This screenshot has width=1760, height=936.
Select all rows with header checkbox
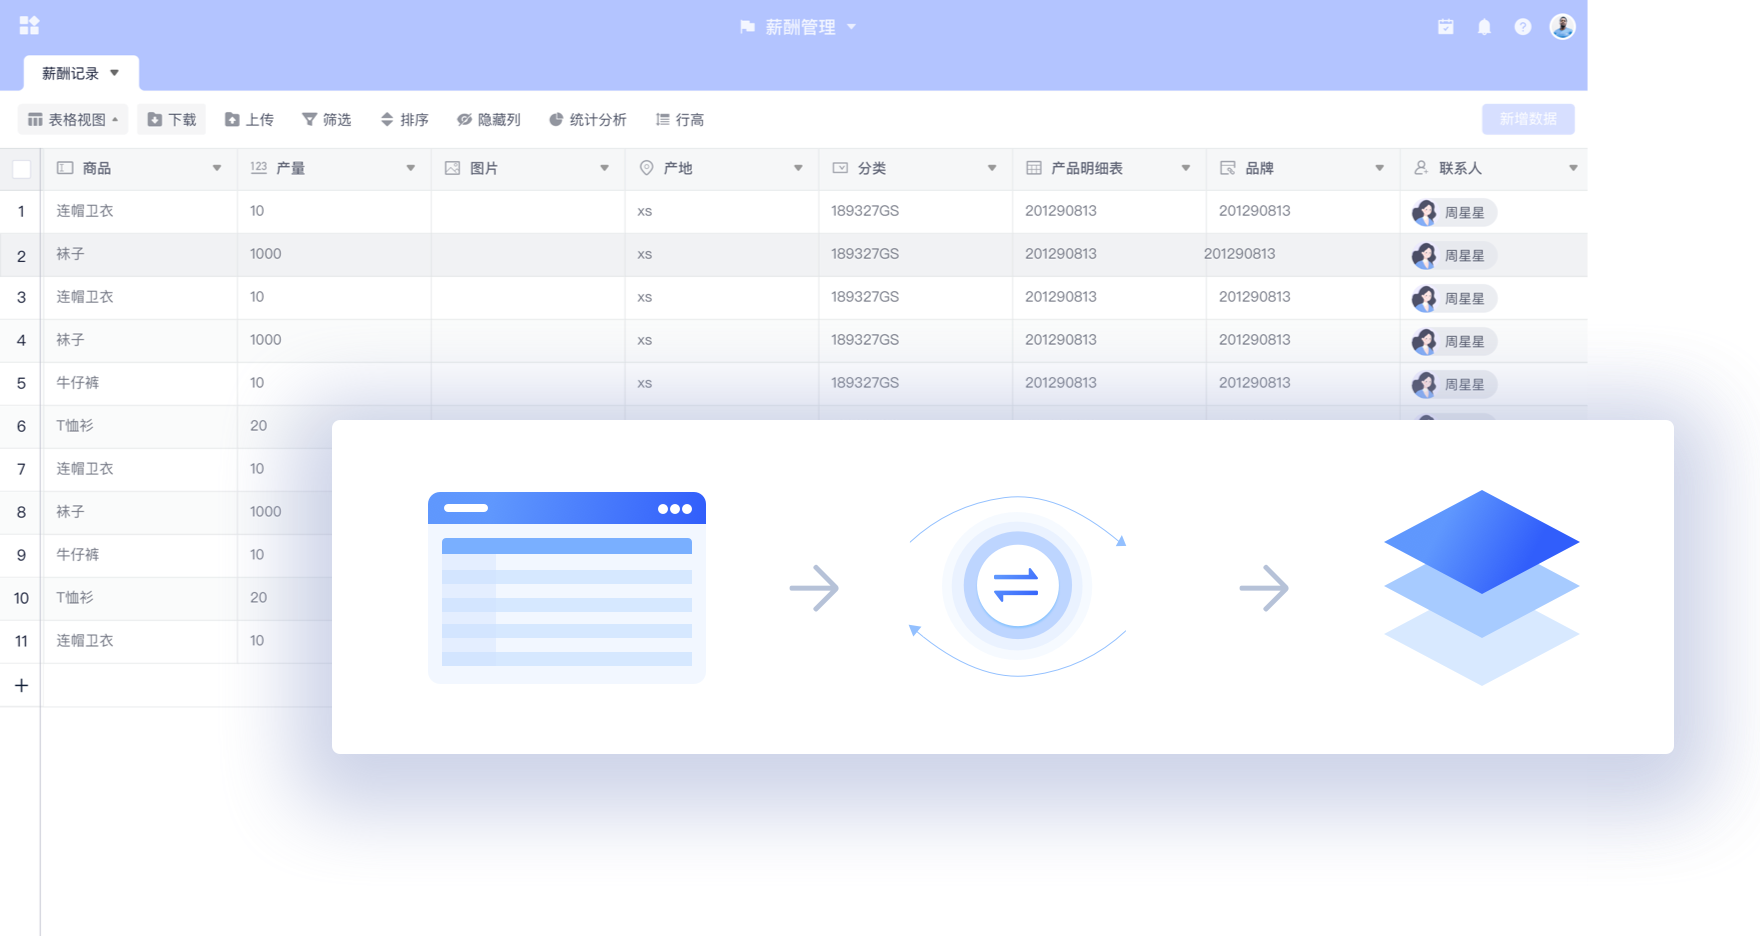pos(21,169)
